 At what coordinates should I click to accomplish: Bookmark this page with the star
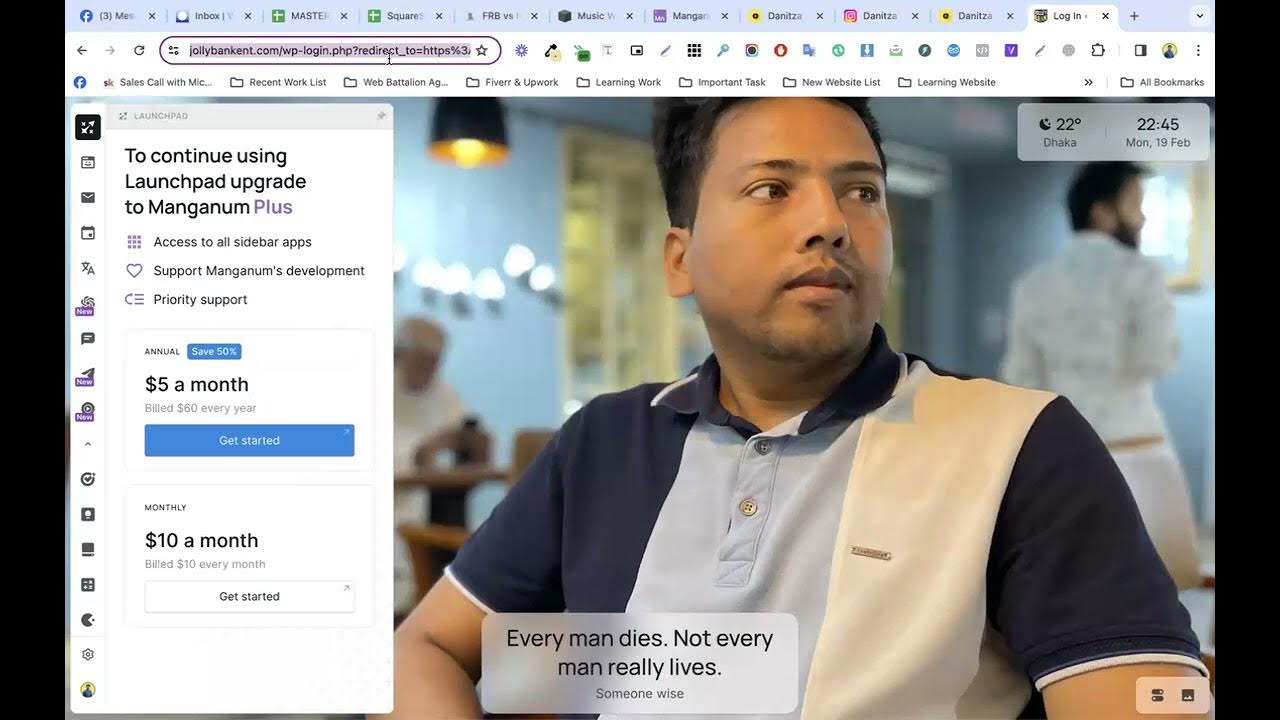[481, 50]
